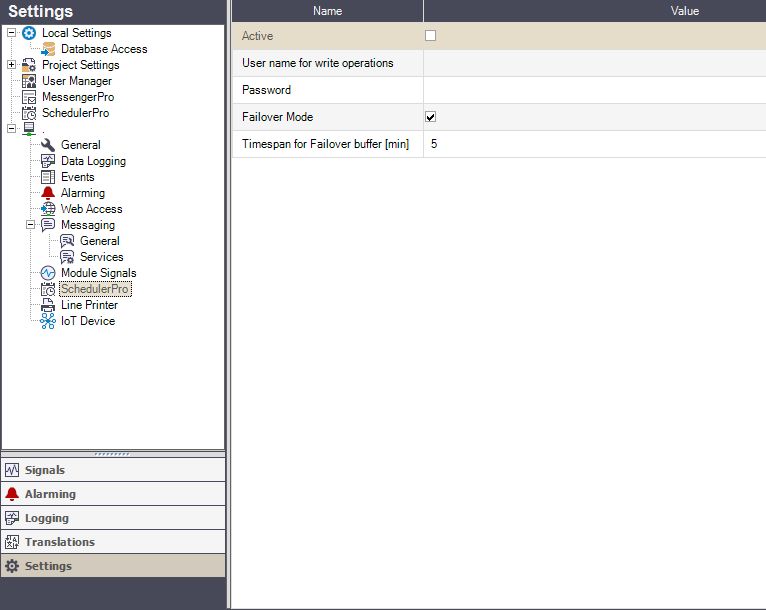This screenshot has height=610, width=766.
Task: Click the MessengerPro icon in tree
Action: click(x=29, y=97)
